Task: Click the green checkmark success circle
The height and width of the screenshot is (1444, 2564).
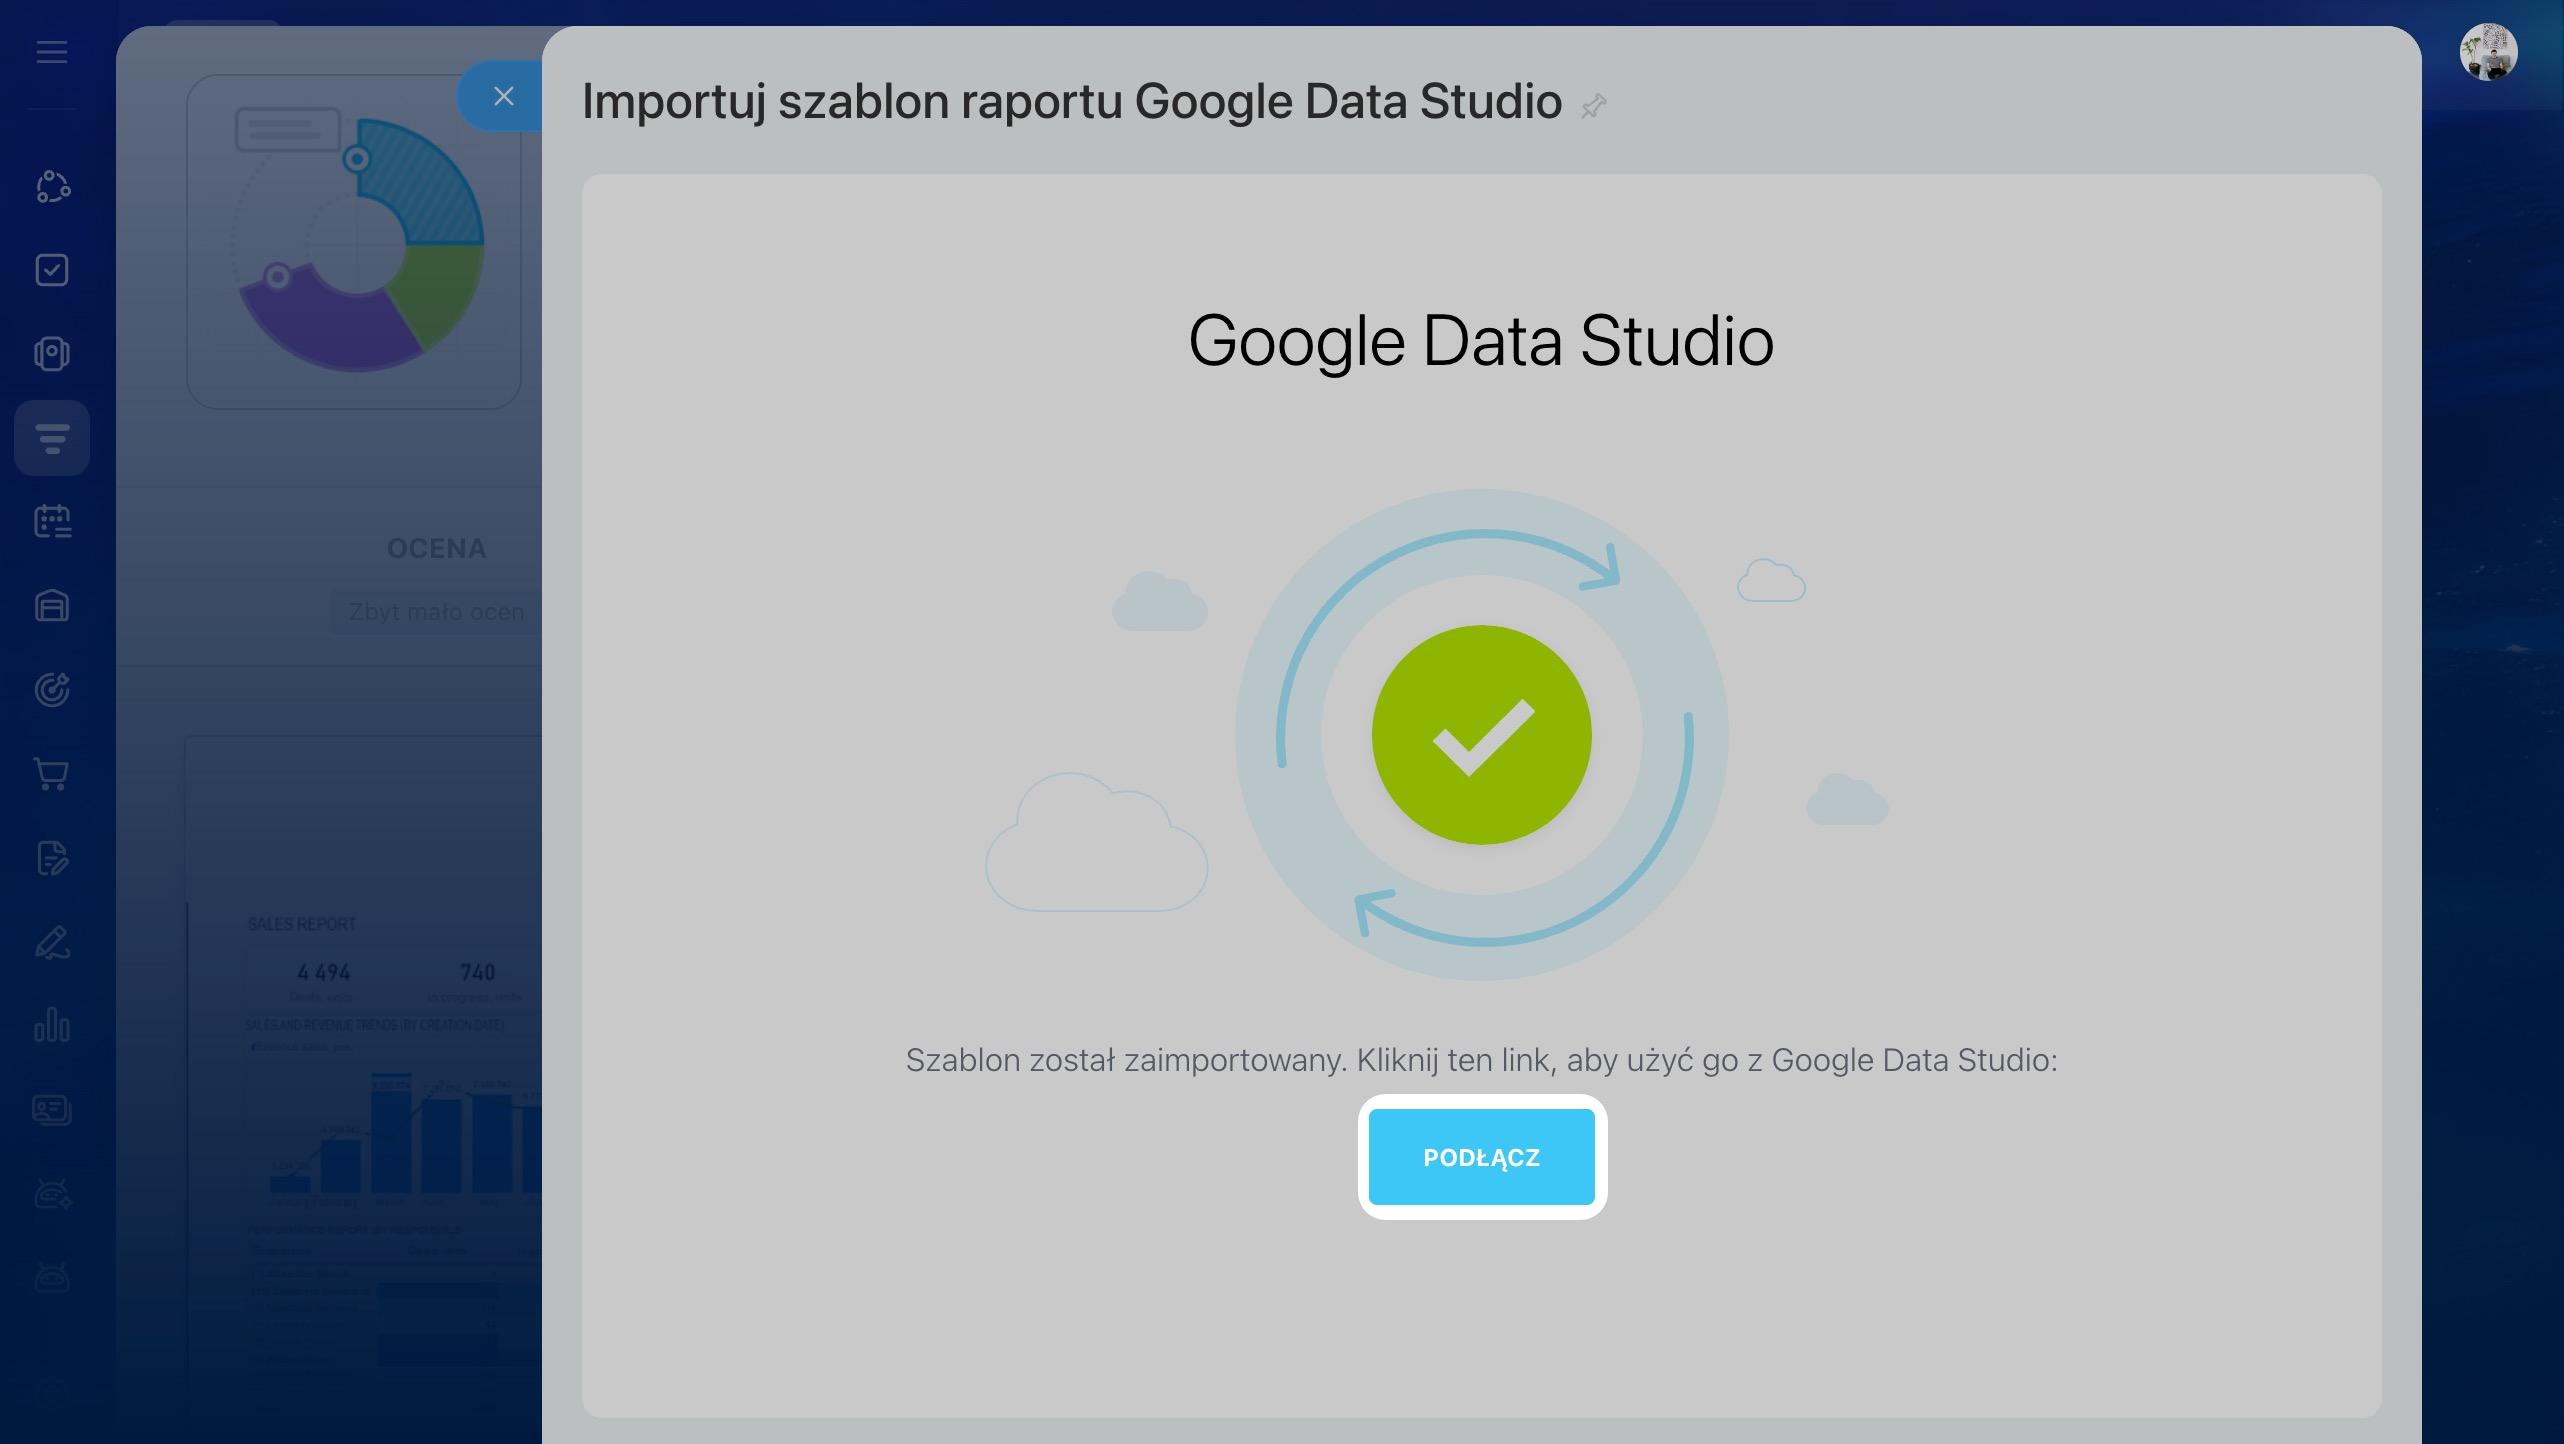Action: 1481,735
